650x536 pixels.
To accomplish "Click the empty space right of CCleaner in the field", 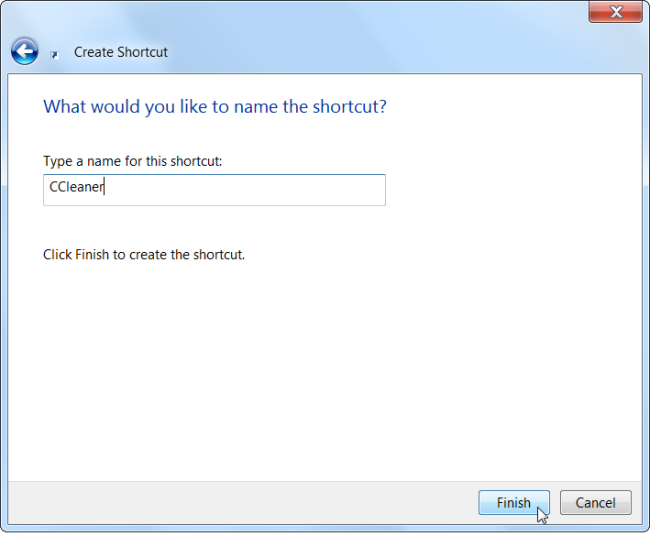I will (x=250, y=190).
